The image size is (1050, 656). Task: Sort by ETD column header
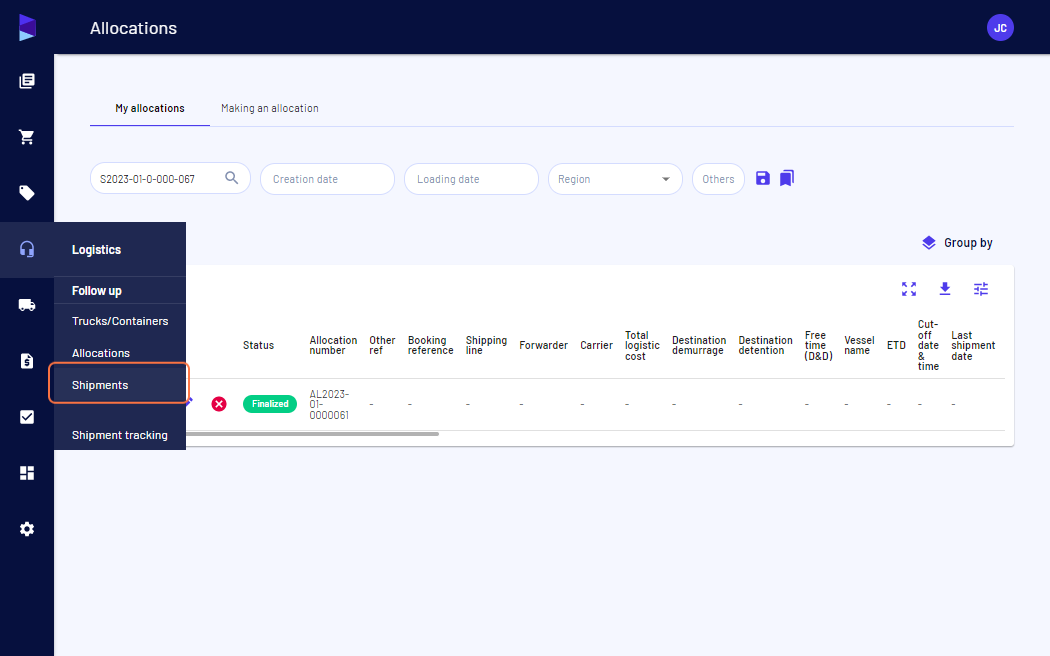[896, 345]
